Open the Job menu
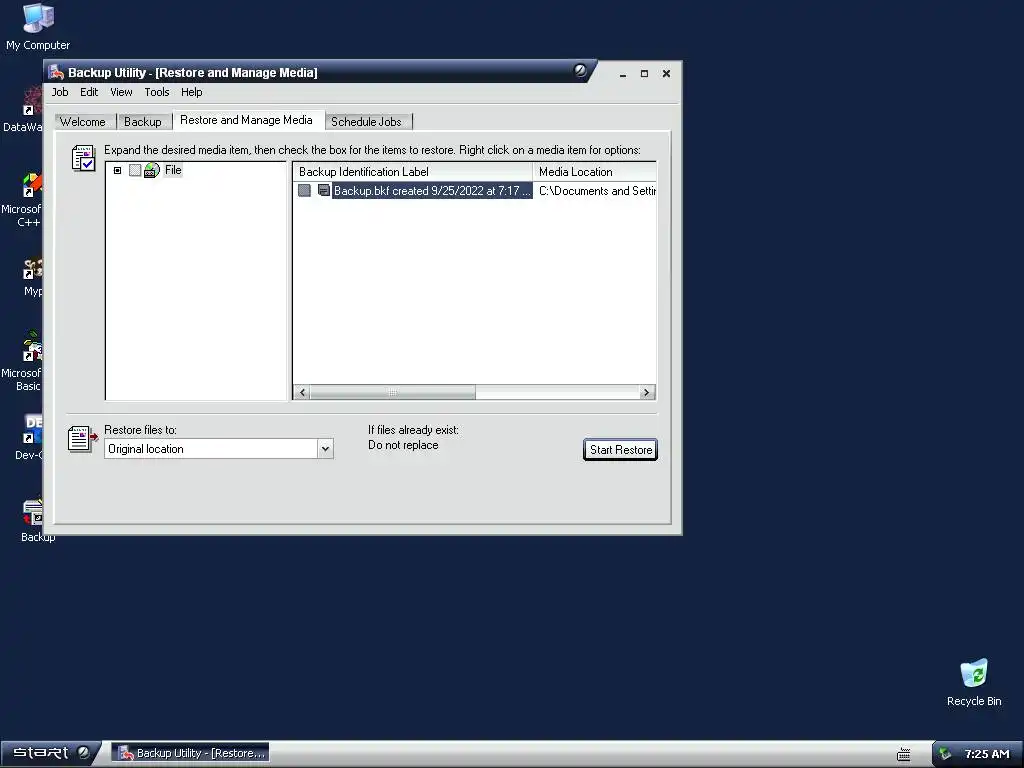The width and height of the screenshot is (1024, 768). coord(60,92)
